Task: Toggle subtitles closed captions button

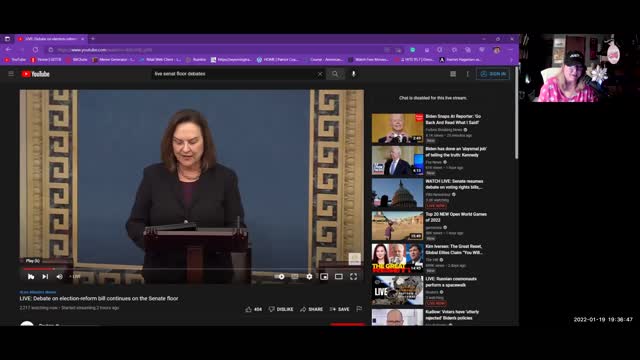Action: pos(295,277)
